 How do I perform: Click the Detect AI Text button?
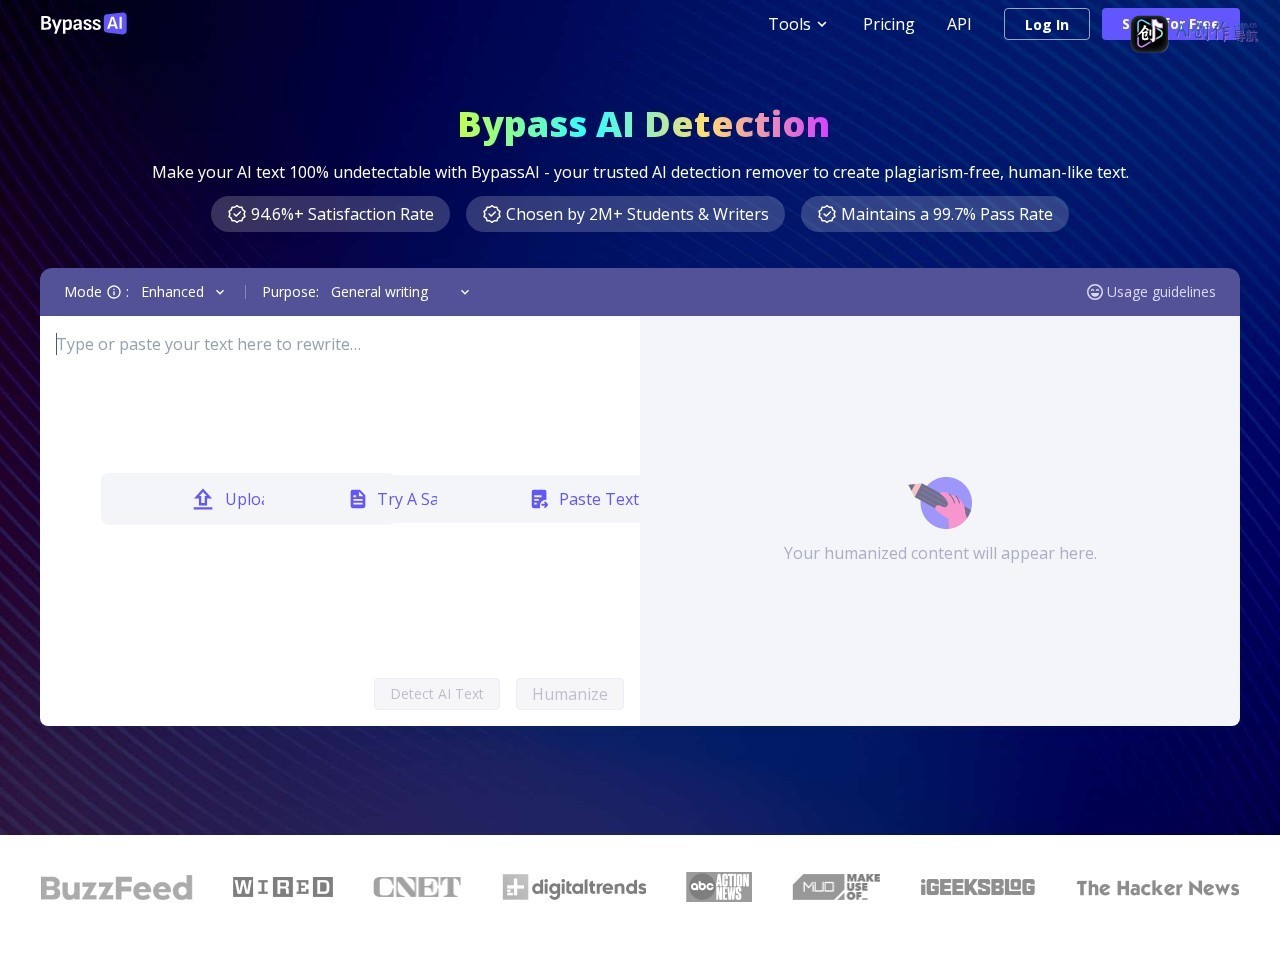(x=437, y=694)
